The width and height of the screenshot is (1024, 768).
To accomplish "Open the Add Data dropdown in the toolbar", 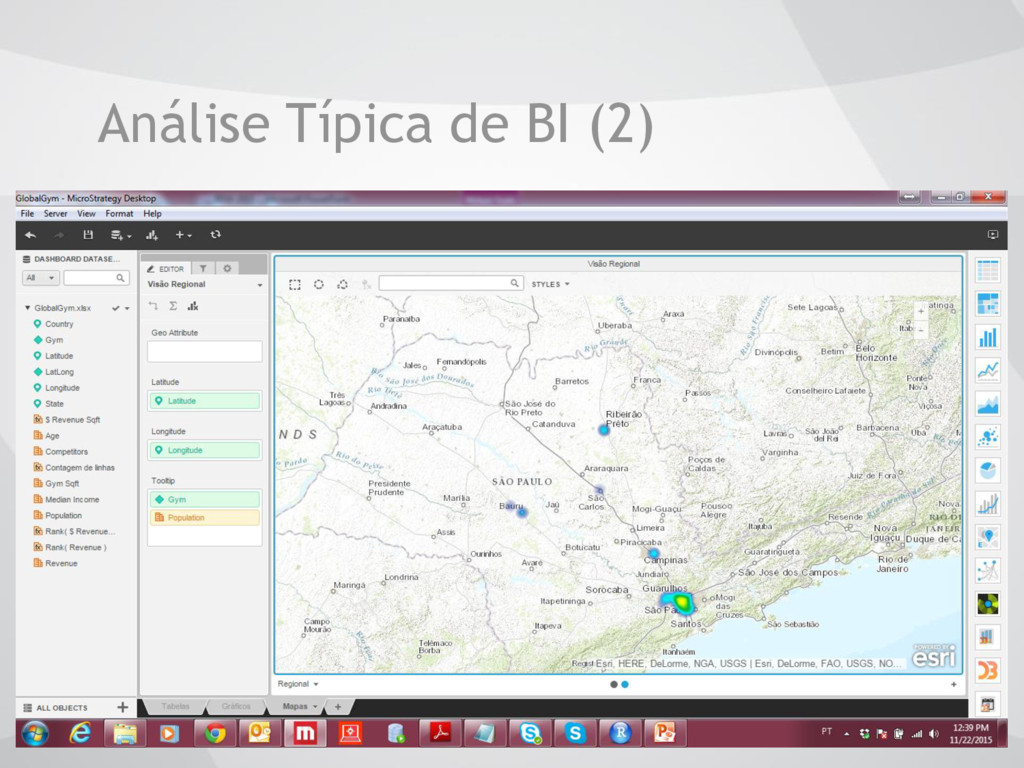I will click(121, 235).
